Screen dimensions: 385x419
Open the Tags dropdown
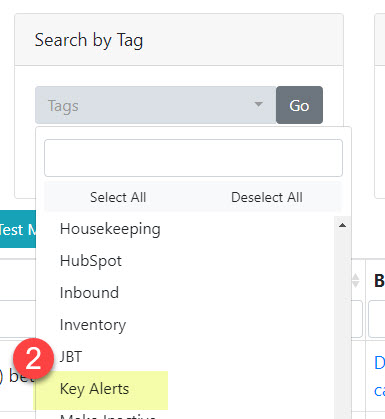(x=156, y=105)
